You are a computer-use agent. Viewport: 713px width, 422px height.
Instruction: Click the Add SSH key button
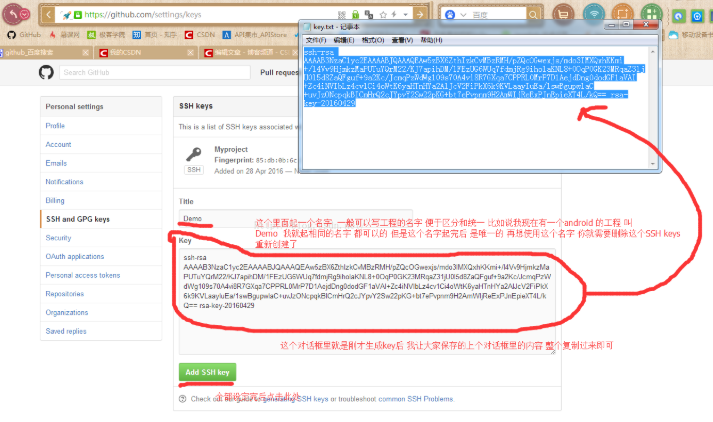207,372
